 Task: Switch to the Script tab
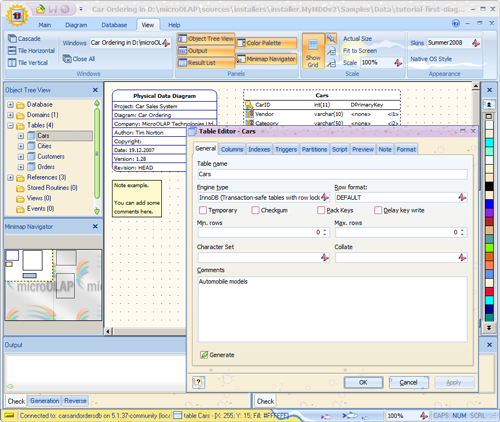(x=340, y=149)
